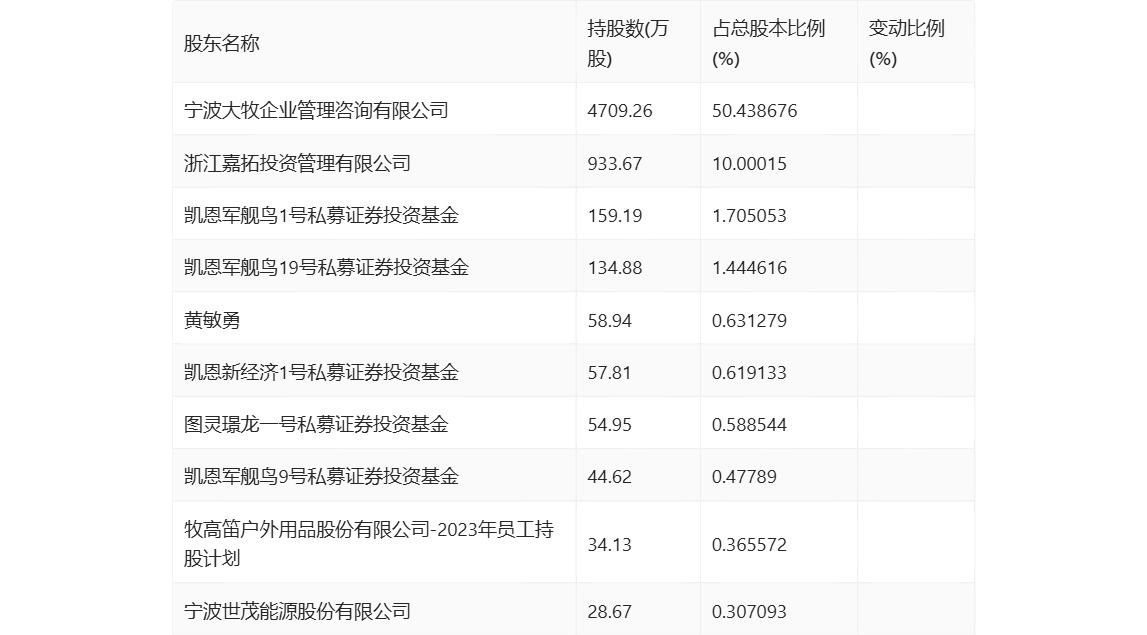The image size is (1147, 635).
Task: Click percentage value 10.00015
Action: pos(749,164)
